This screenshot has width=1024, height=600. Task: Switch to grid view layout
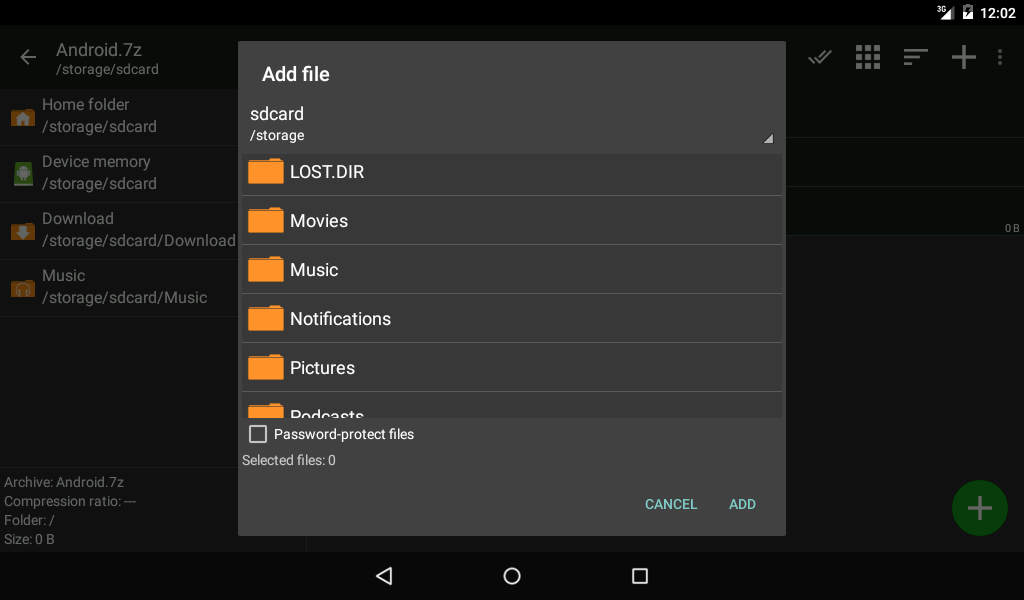(x=867, y=57)
